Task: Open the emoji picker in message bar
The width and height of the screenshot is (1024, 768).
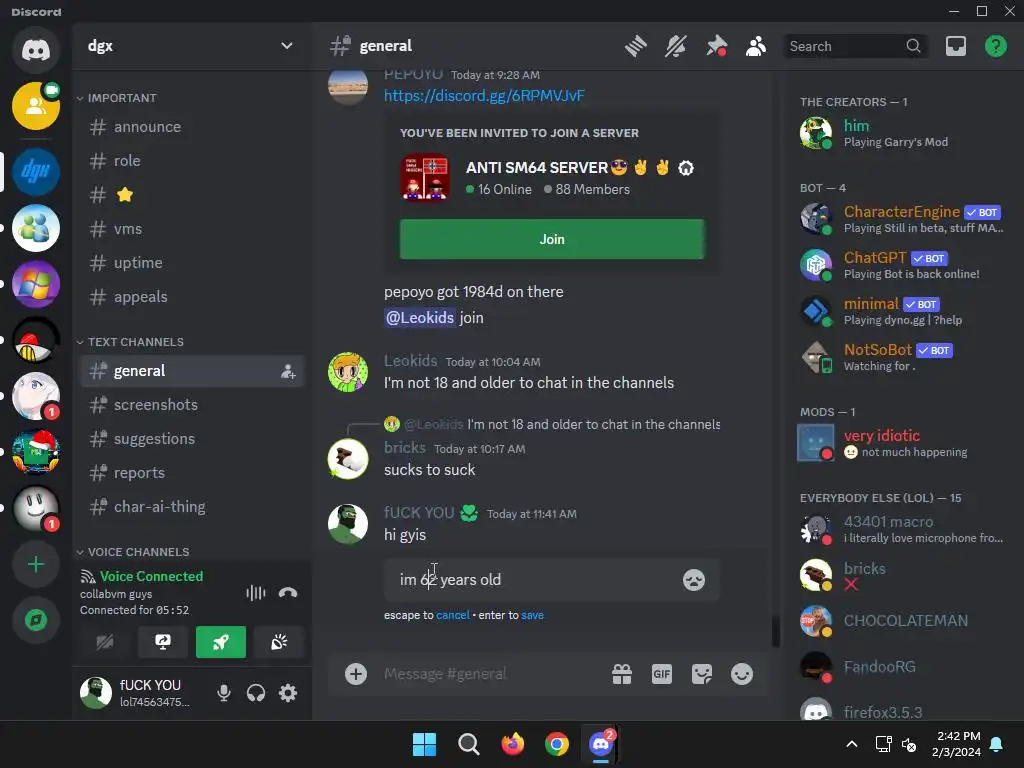Action: pos(742,674)
